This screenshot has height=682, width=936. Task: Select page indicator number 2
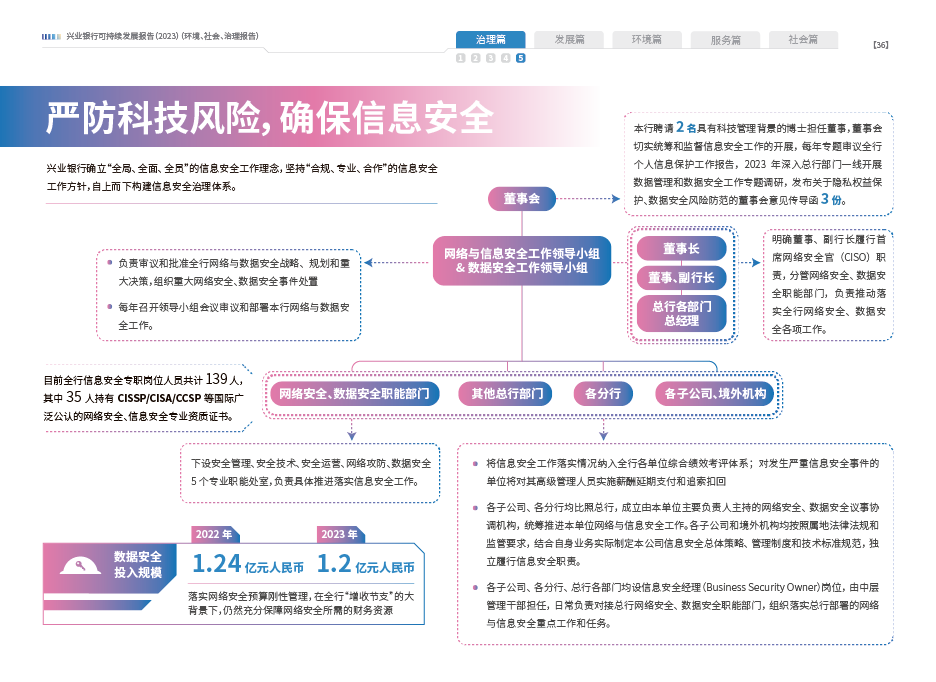475,58
